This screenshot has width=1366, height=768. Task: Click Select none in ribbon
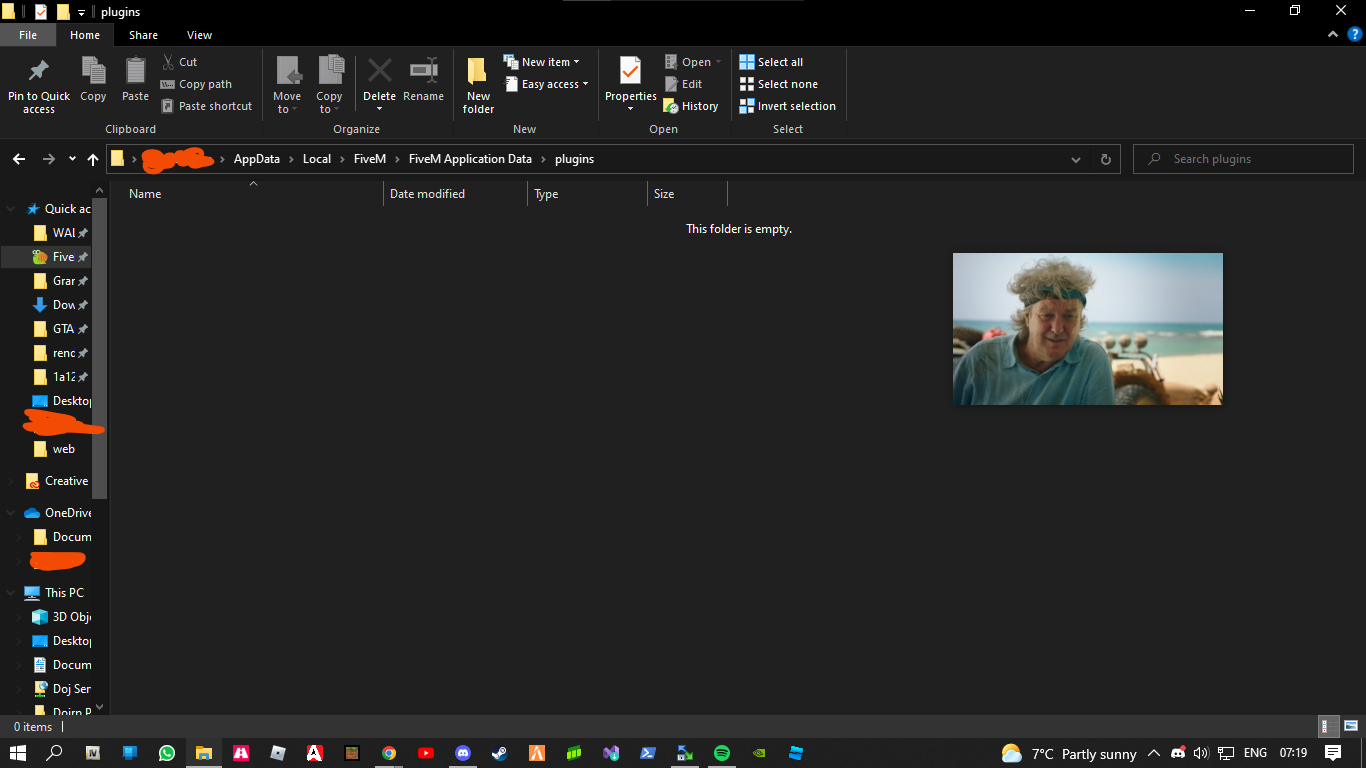coord(778,84)
